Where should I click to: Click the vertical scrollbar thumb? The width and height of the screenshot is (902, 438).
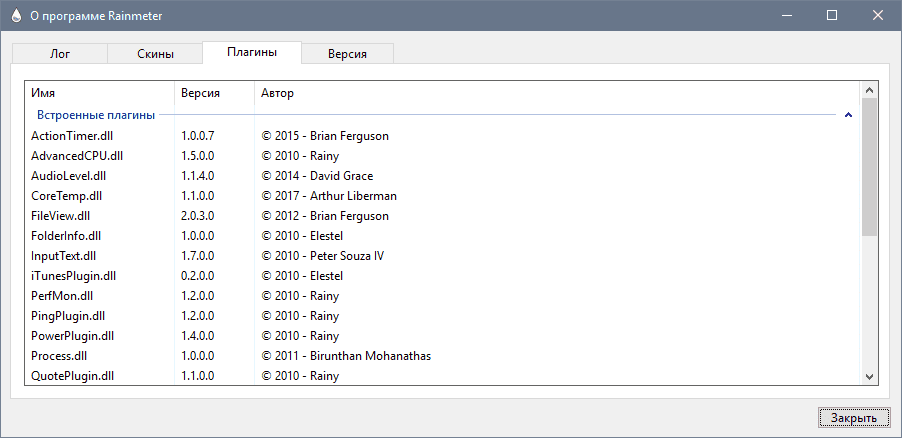click(869, 167)
